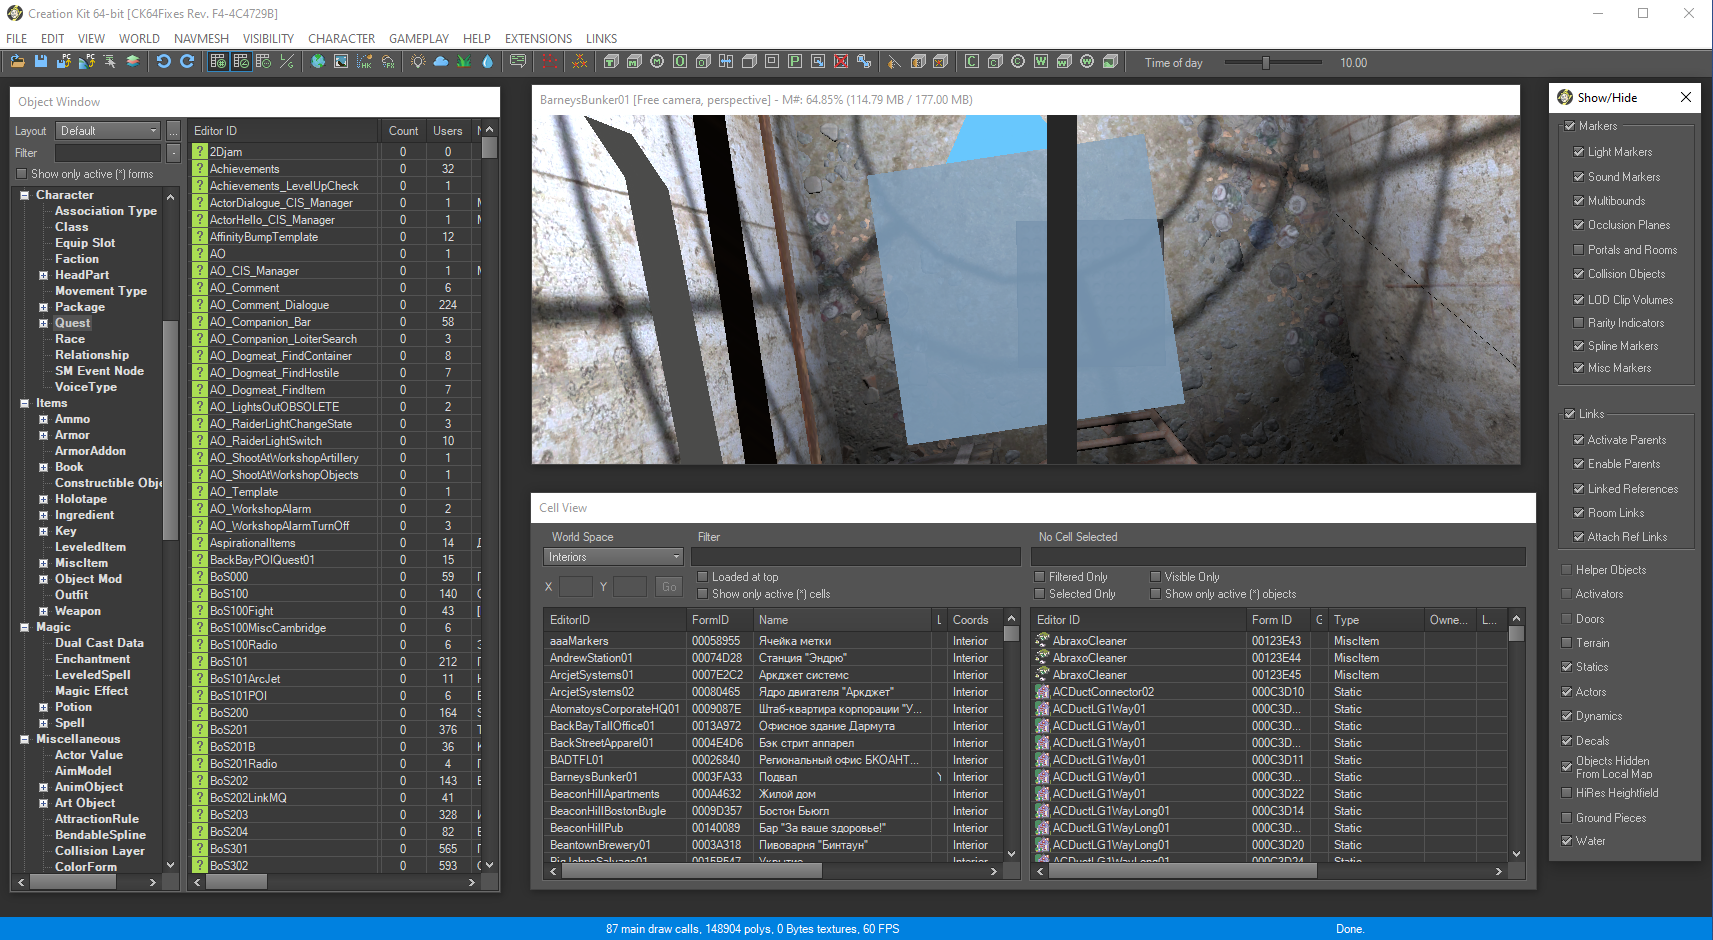Open the NAVMESH menu
The width and height of the screenshot is (1713, 940).
(x=201, y=39)
